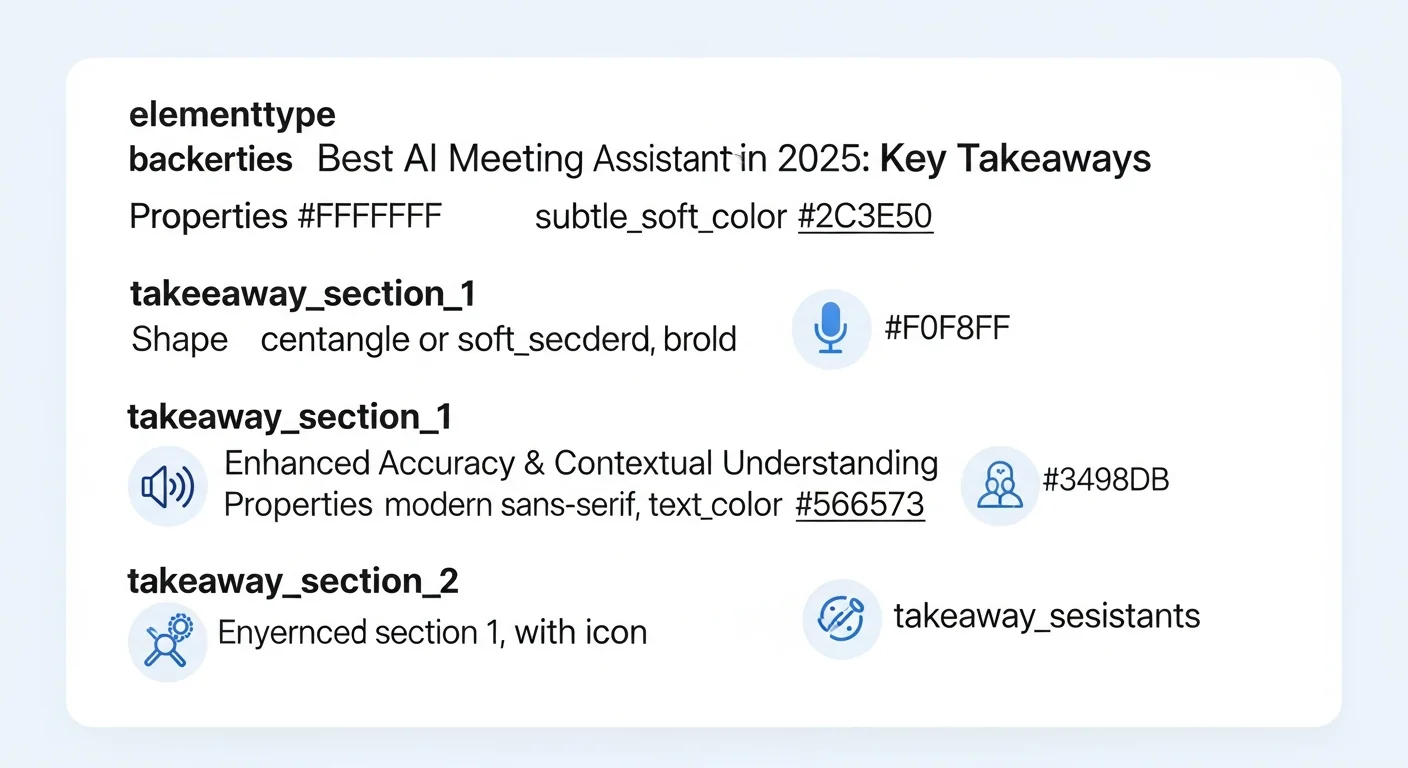Click the takeaway_section_2 heading
The height and width of the screenshot is (768, 1408).
tap(293, 581)
